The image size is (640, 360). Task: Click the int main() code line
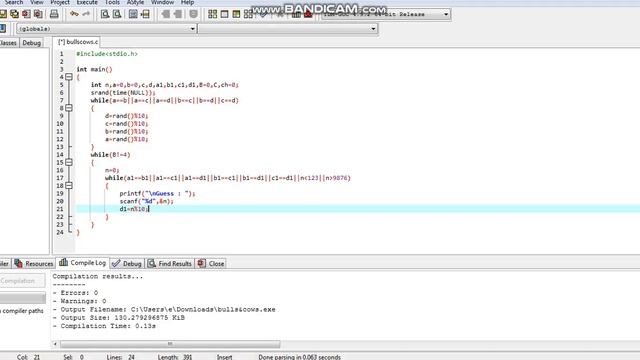(x=94, y=69)
